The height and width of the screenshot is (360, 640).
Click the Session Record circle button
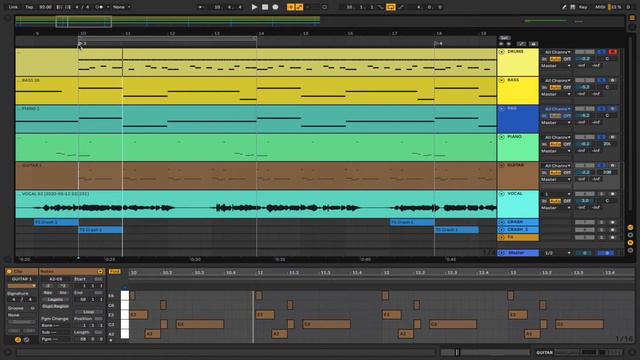tap(324, 7)
